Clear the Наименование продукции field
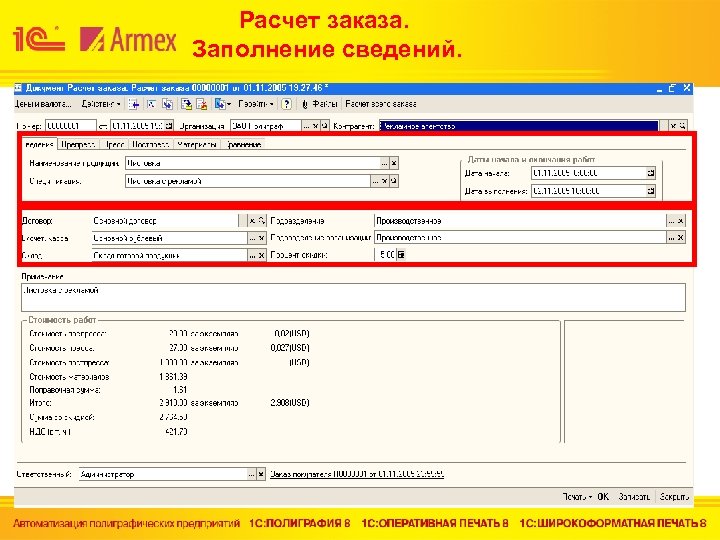The height and width of the screenshot is (540, 720). click(394, 163)
